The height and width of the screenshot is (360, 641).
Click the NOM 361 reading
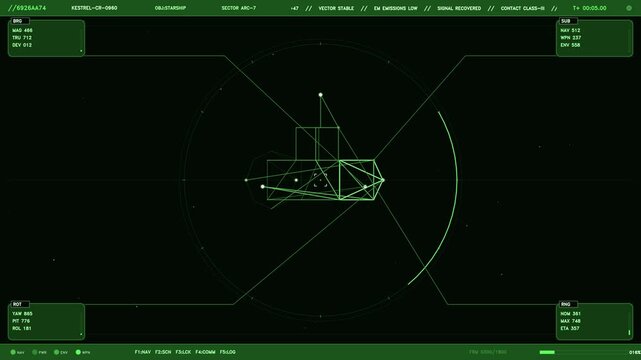pyautogui.click(x=571, y=314)
